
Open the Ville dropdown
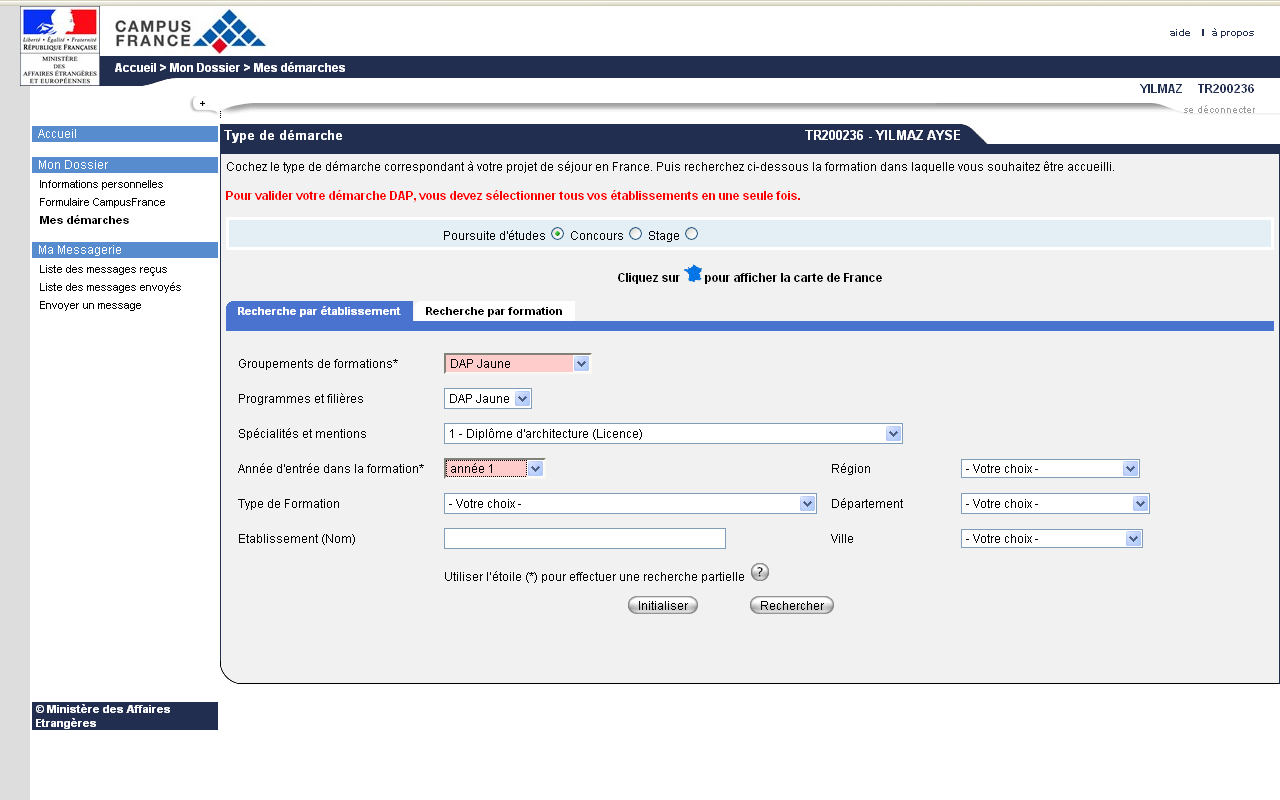click(1051, 539)
